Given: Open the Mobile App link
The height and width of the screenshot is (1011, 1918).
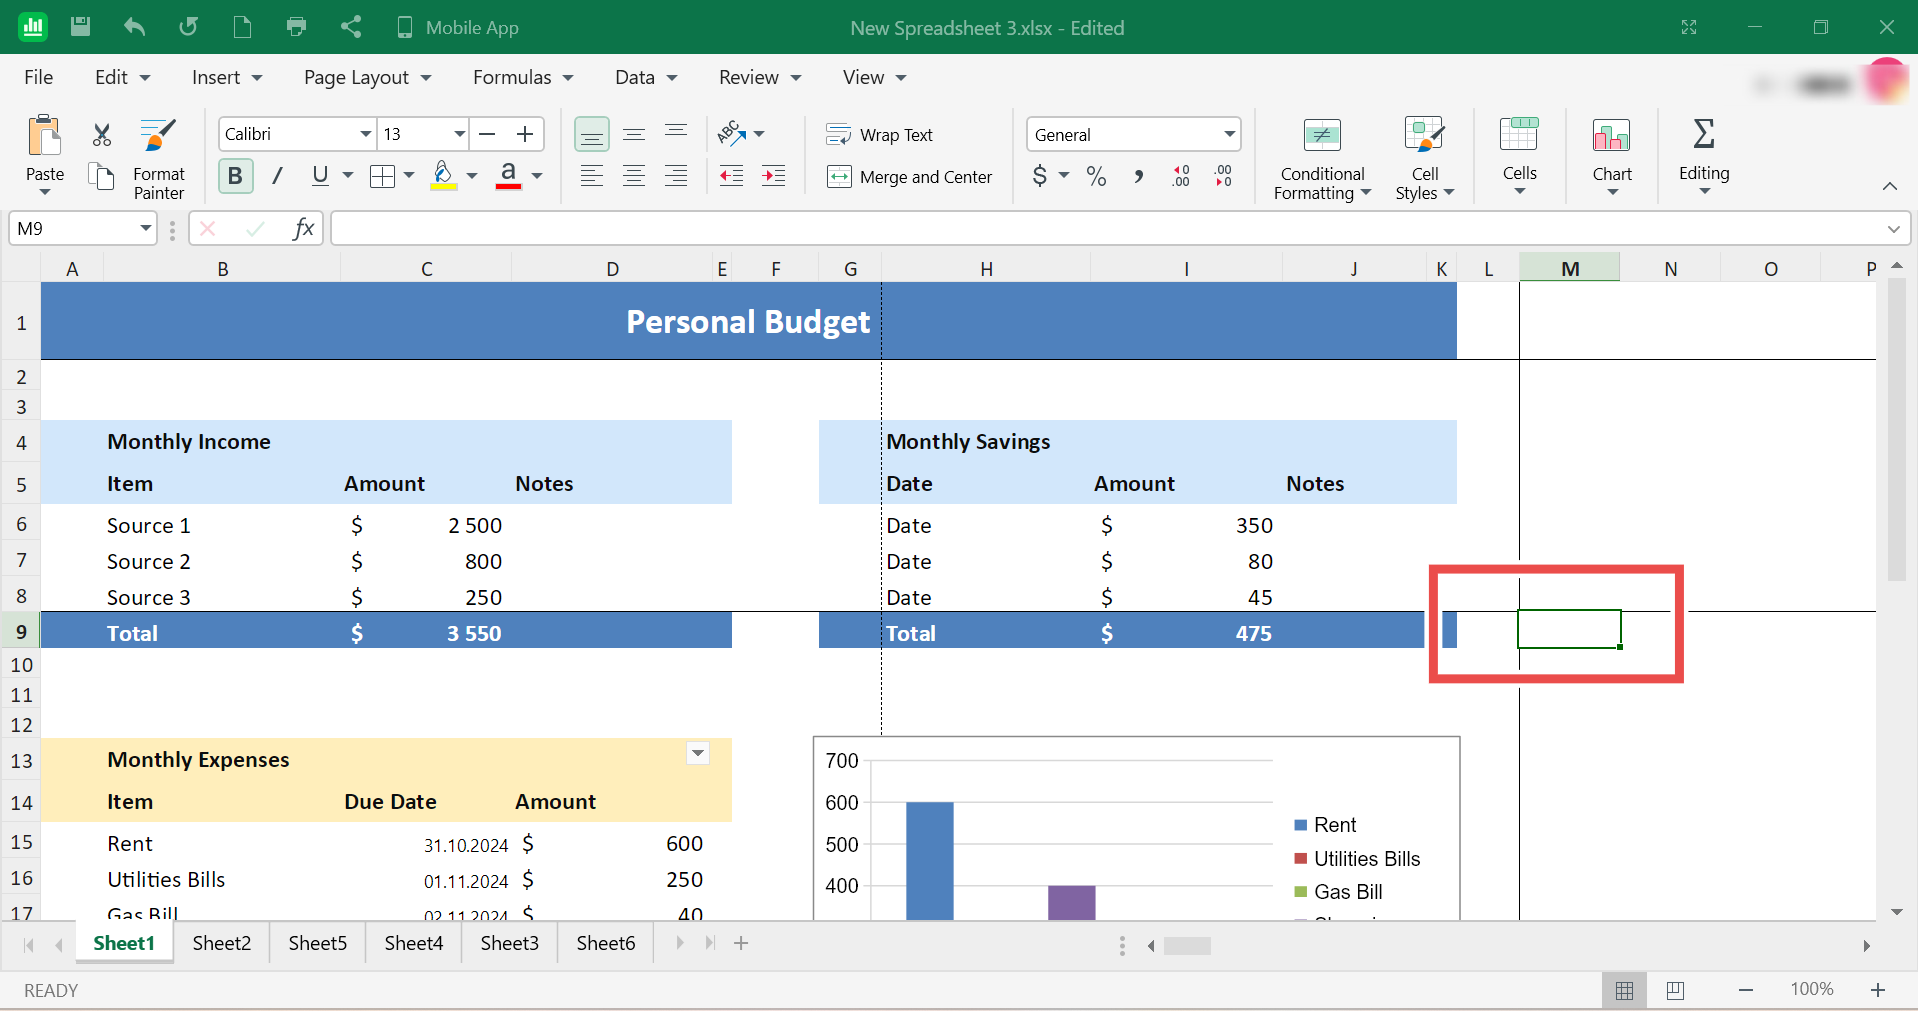Looking at the screenshot, I should pos(458,27).
